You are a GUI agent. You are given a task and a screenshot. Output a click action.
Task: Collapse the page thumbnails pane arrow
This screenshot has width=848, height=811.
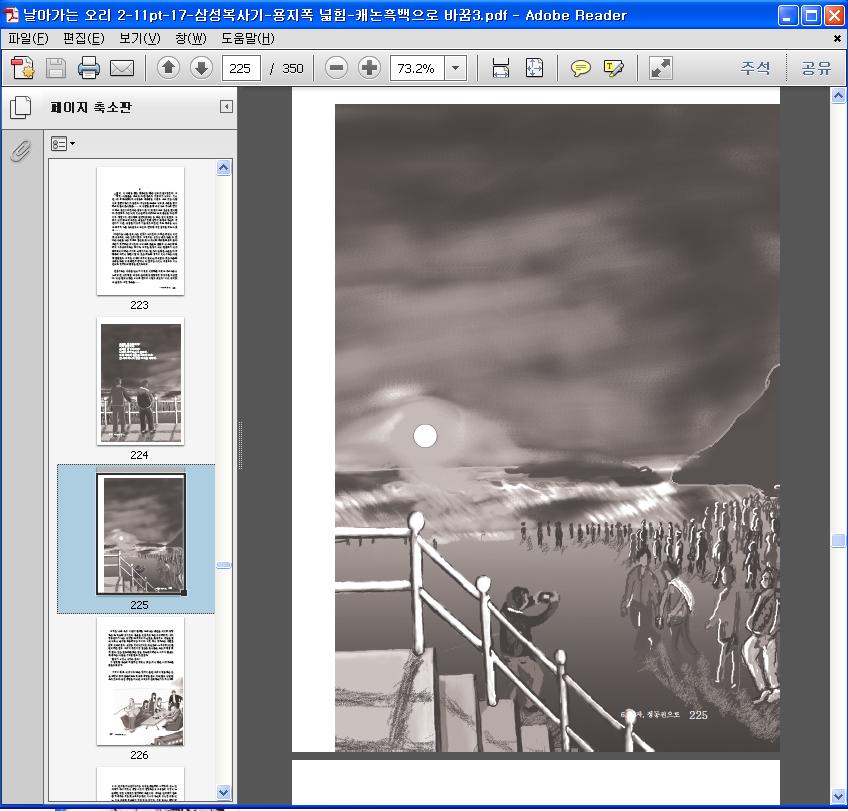[226, 107]
